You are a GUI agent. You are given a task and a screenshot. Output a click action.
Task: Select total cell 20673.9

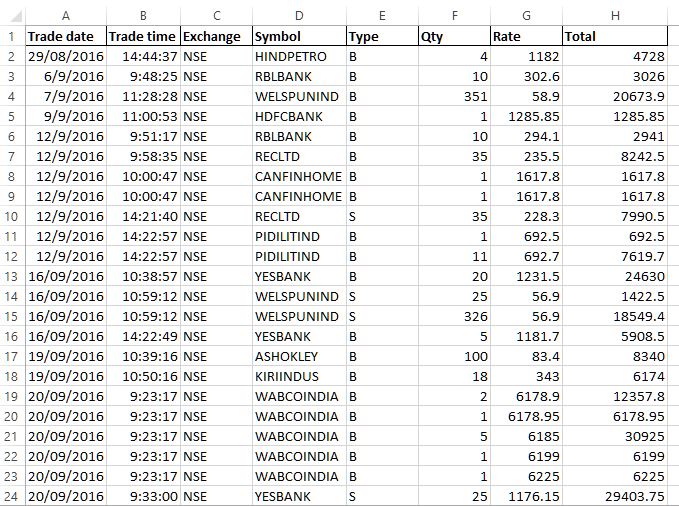click(615, 96)
